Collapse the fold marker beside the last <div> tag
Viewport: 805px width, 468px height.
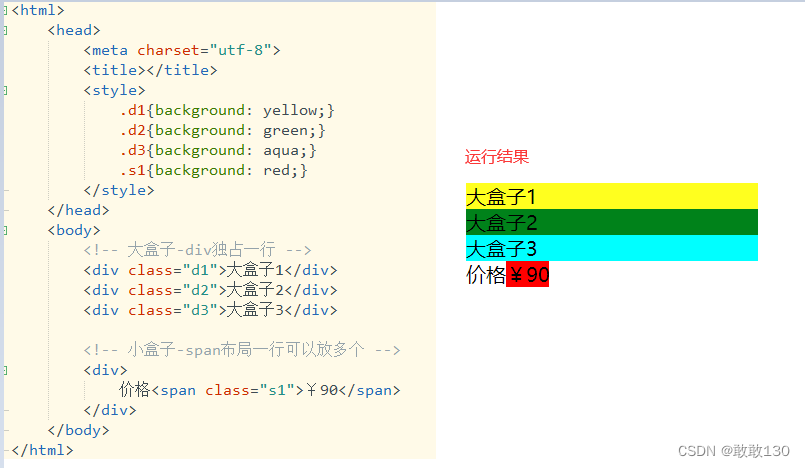[5, 370]
